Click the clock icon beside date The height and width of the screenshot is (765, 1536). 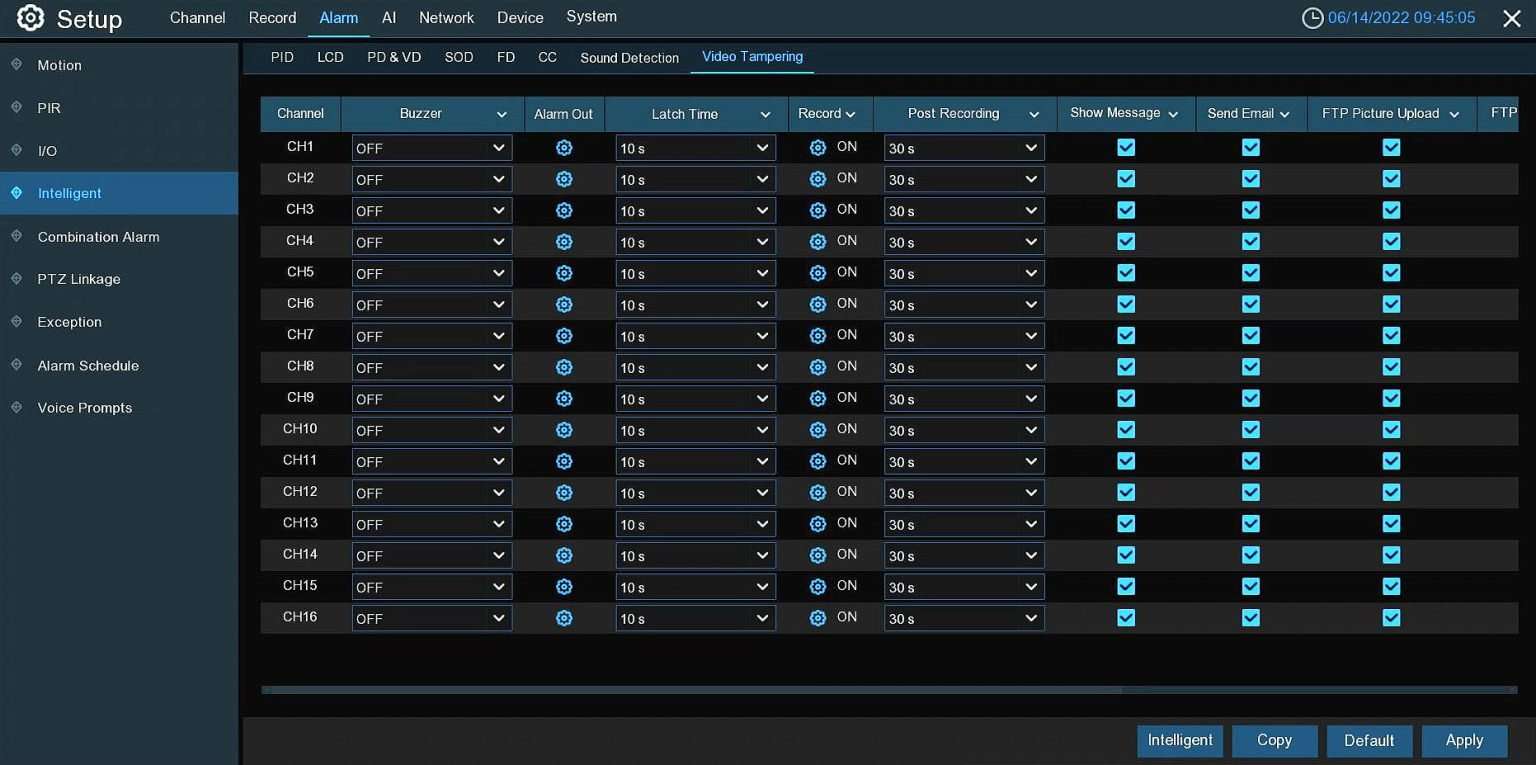[1312, 18]
